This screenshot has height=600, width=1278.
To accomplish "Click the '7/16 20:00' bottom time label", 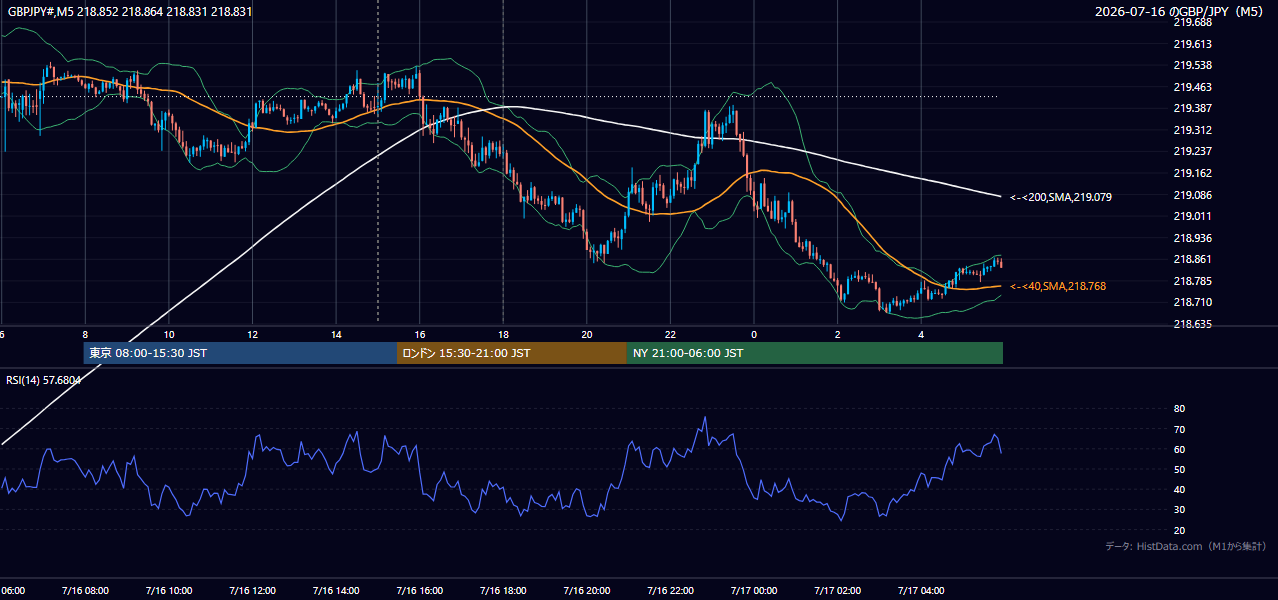I will (x=587, y=591).
